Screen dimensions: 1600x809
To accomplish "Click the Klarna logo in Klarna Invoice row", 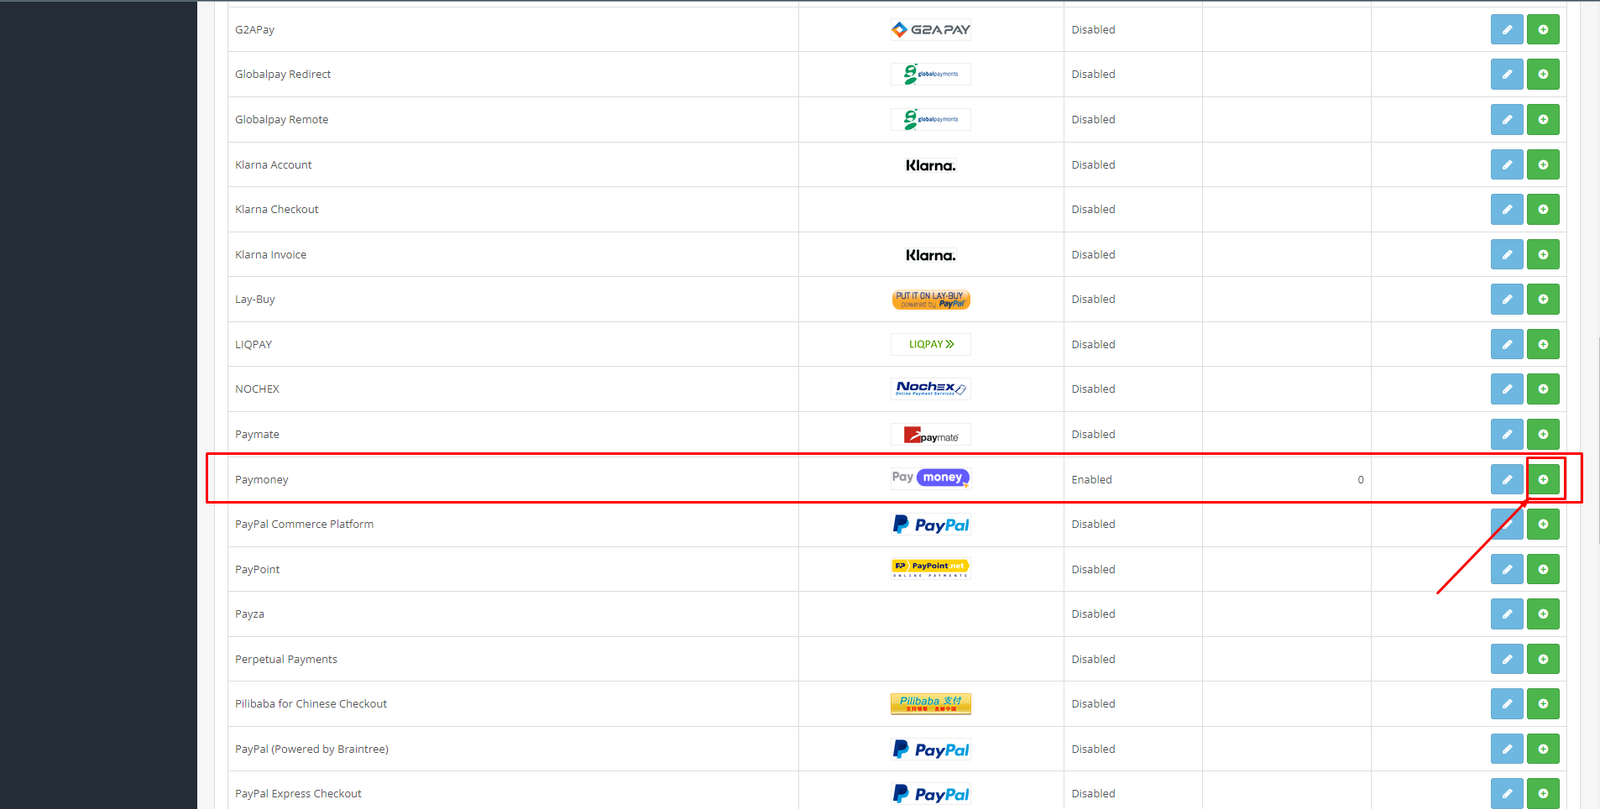I will 930,255.
